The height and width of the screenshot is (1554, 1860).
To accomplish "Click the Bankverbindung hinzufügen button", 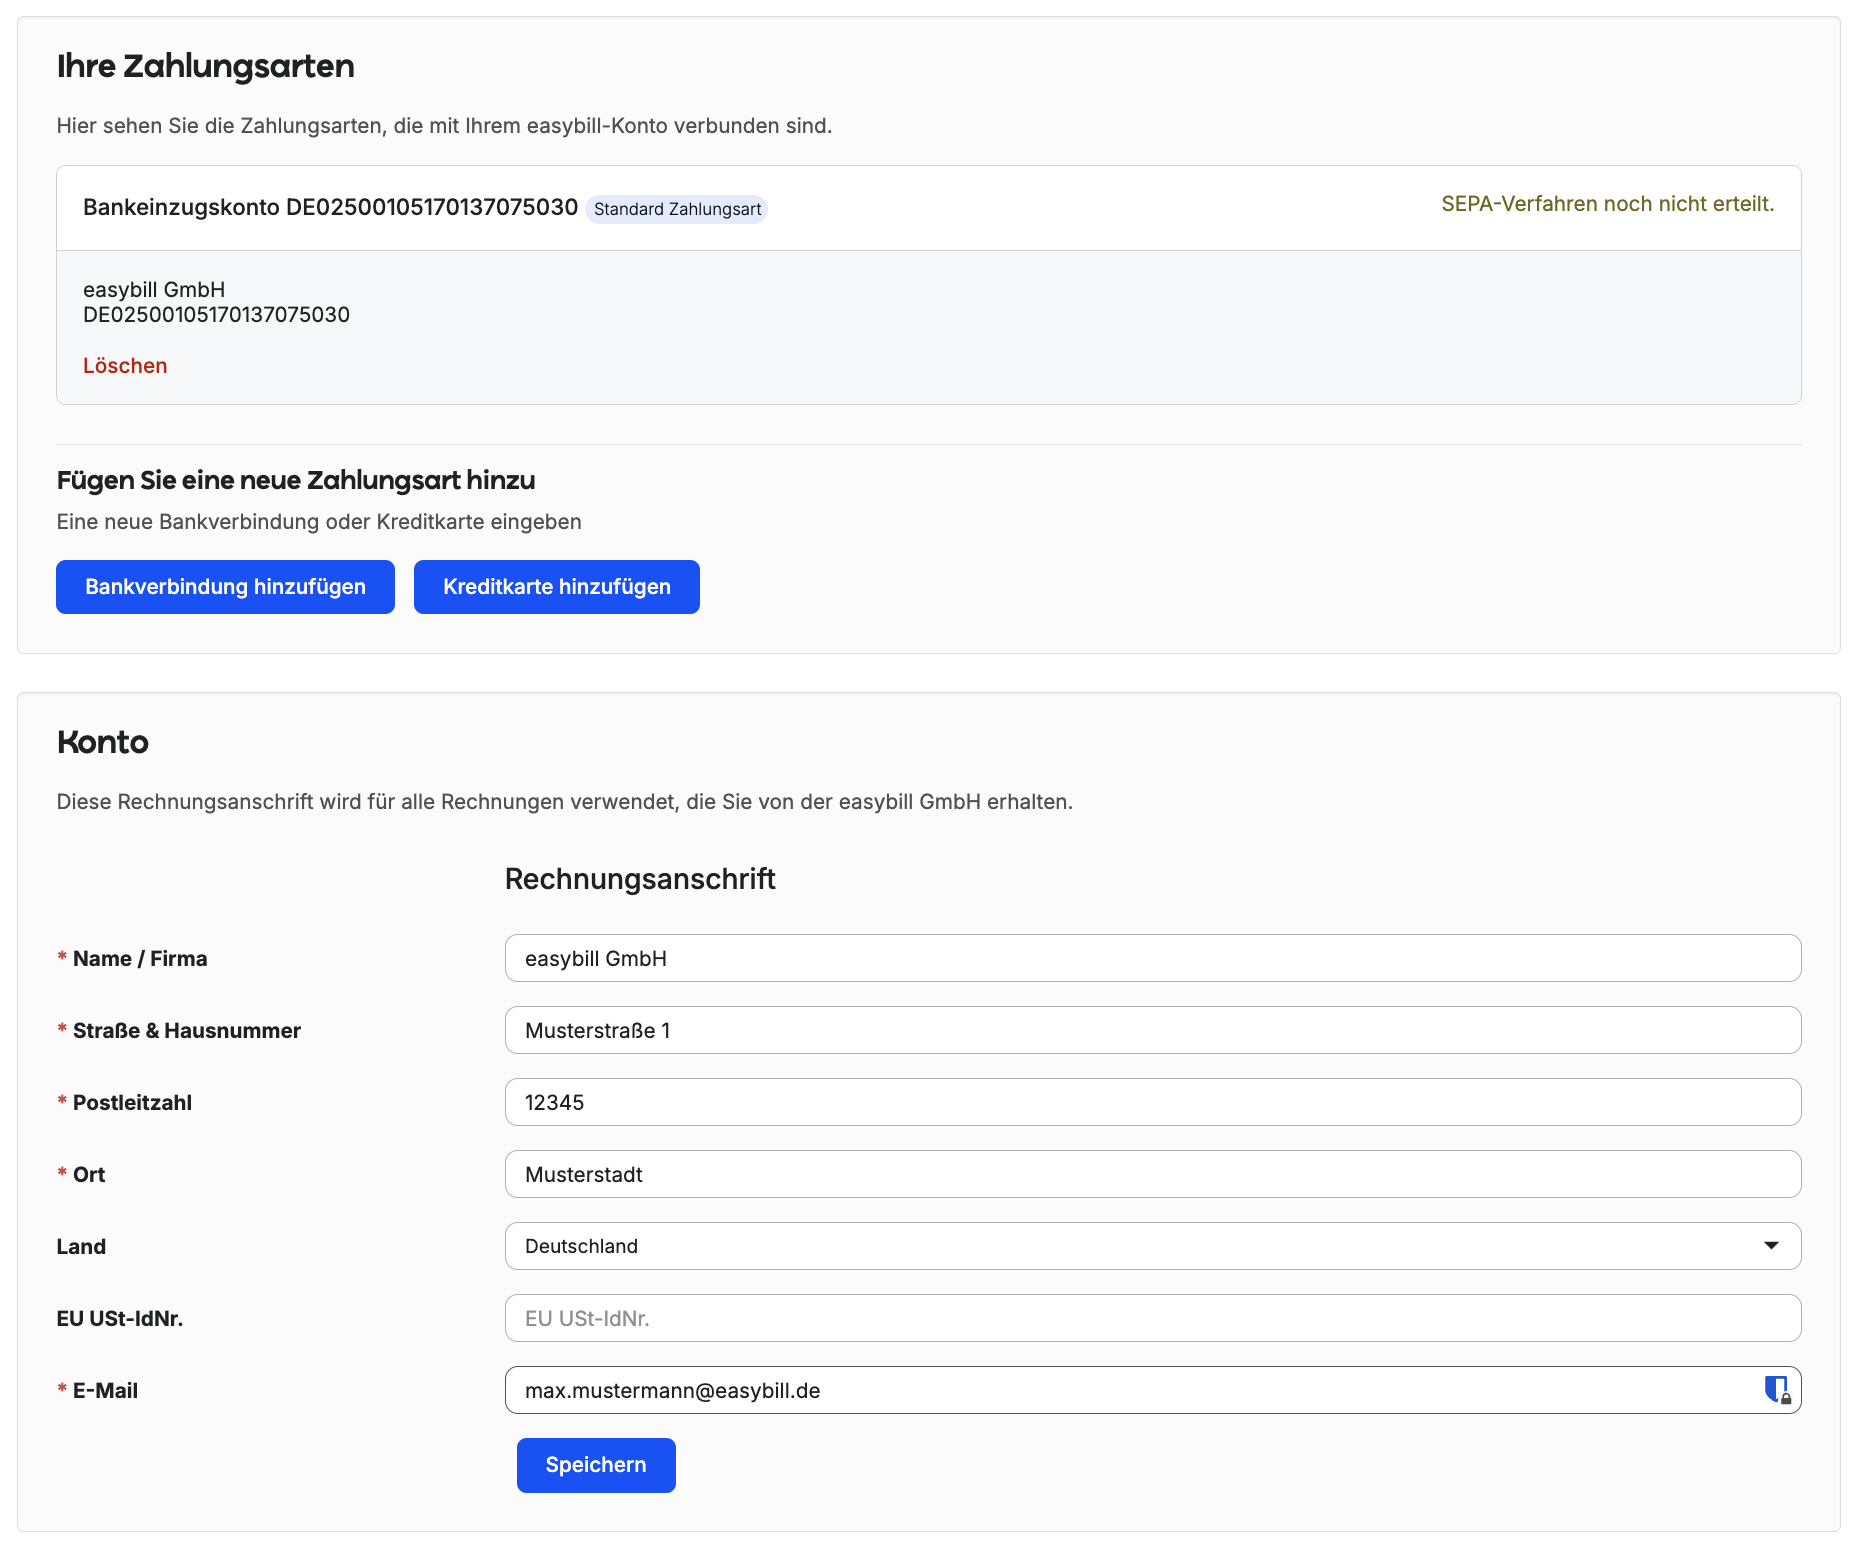I will click(x=225, y=587).
